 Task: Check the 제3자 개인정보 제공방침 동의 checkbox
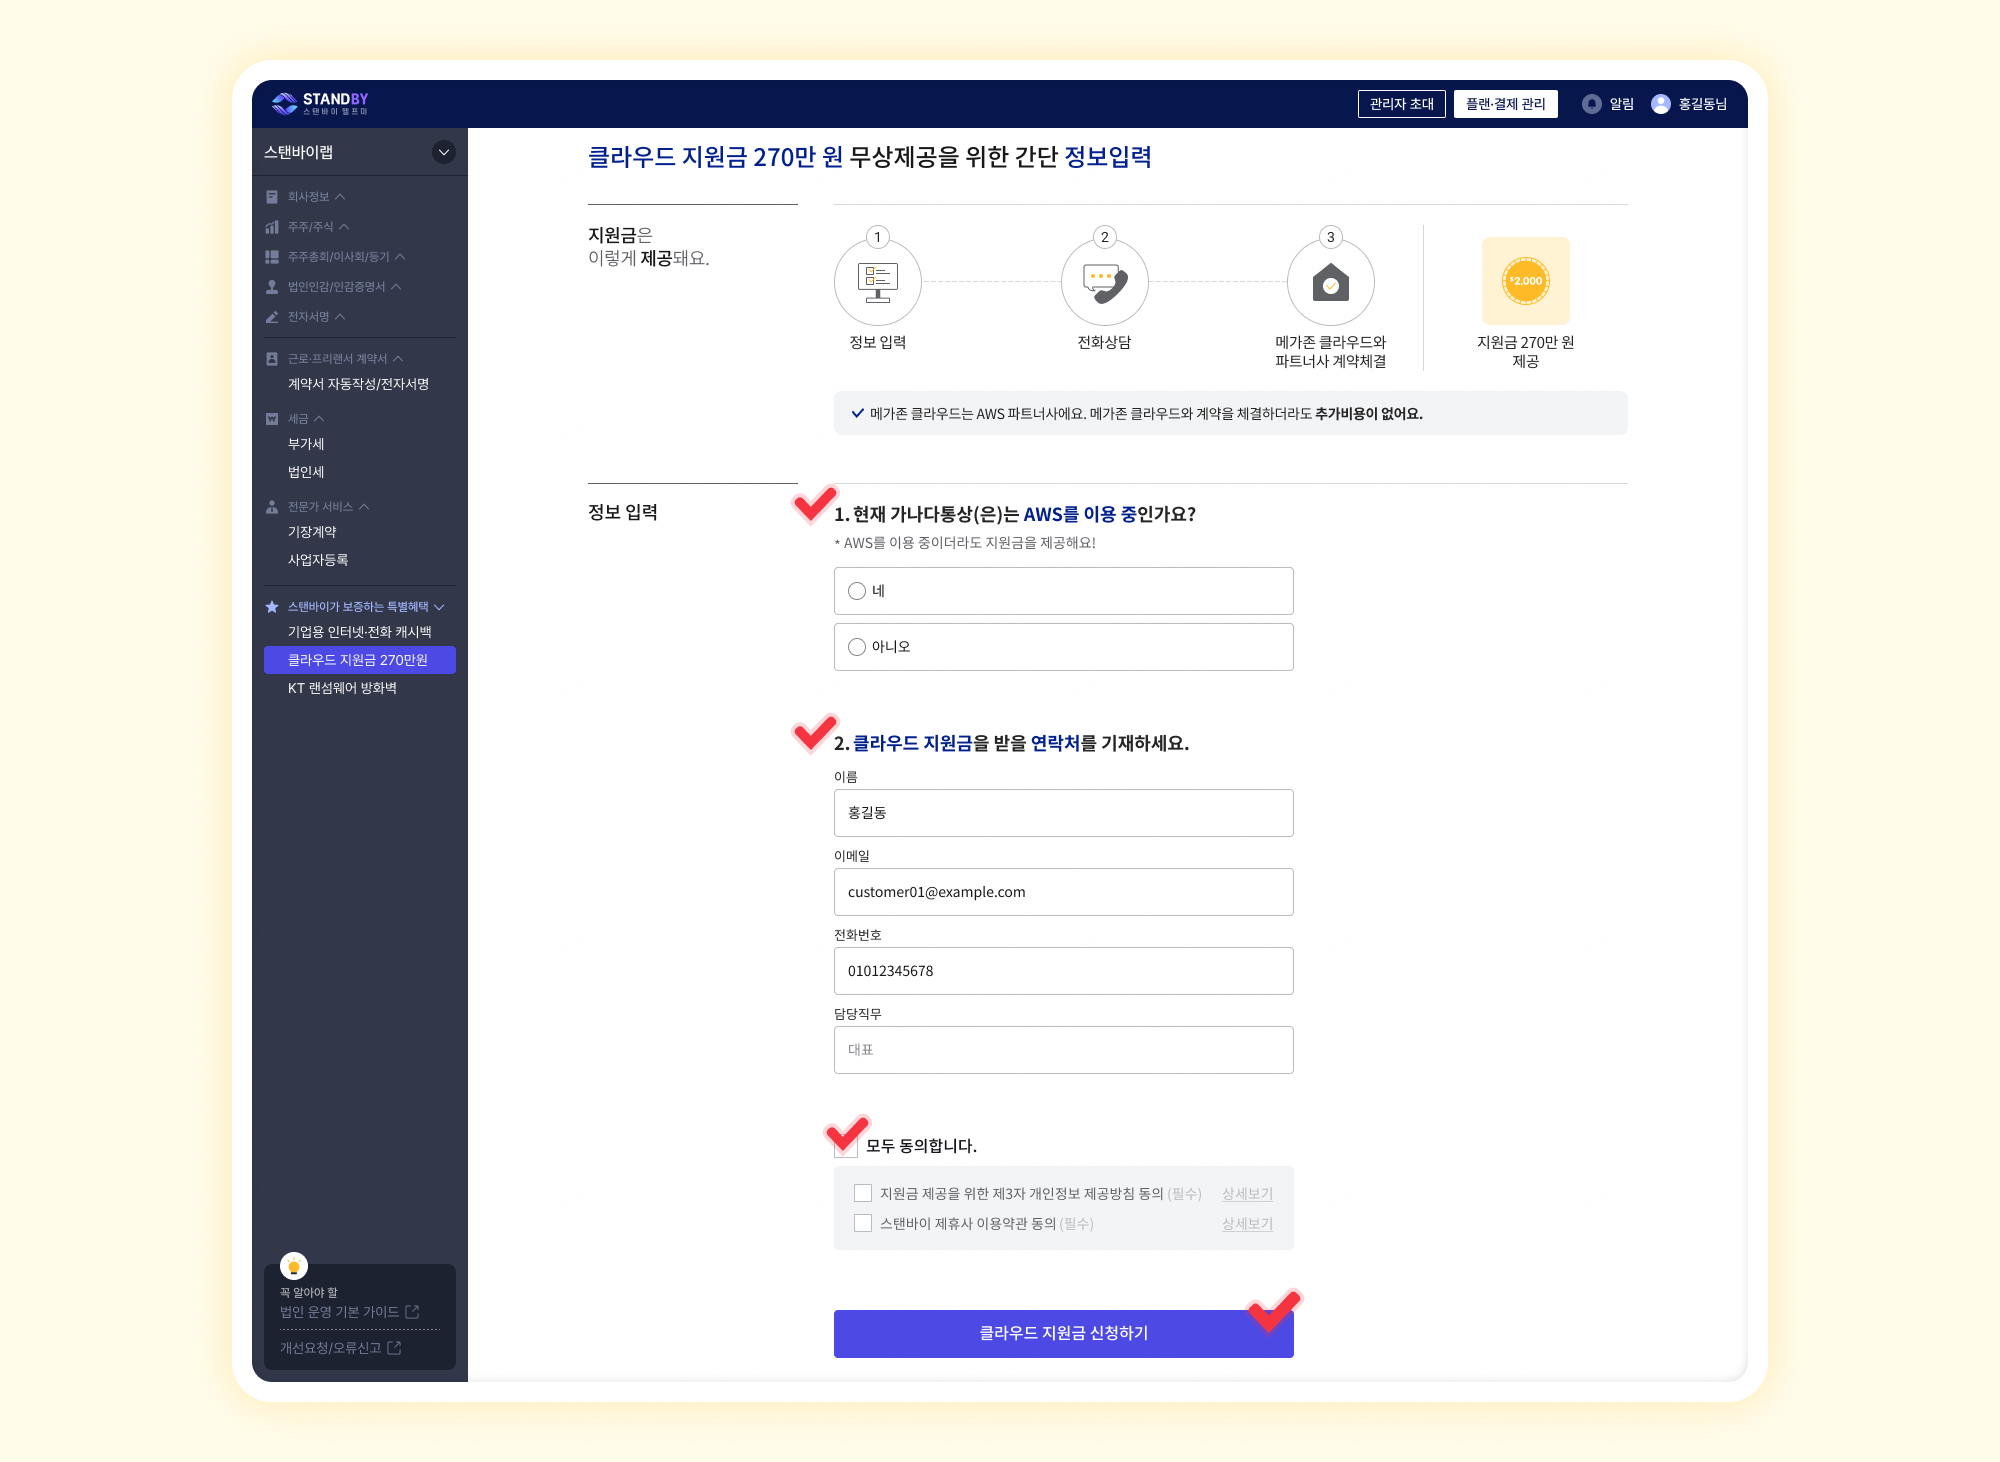pyautogui.click(x=863, y=1193)
